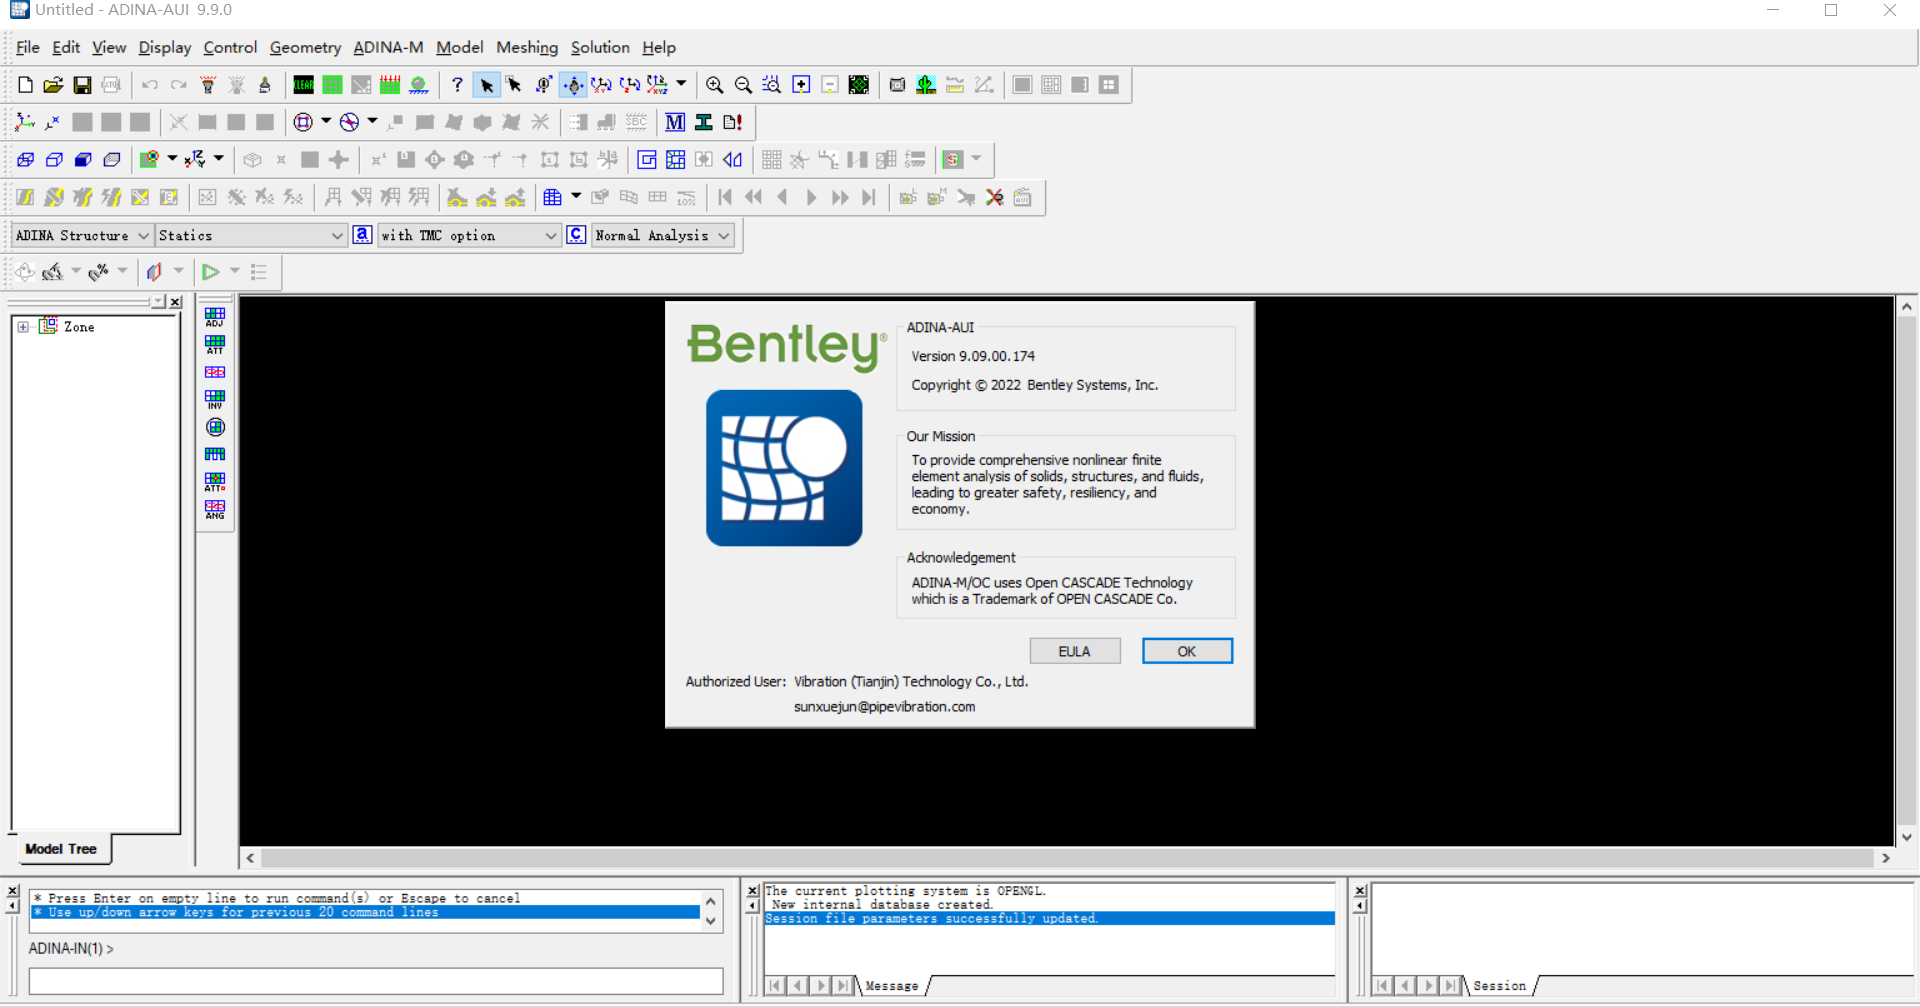This screenshot has height=1007, width=1920.
Task: Open the Statics analysis type dropdown
Action: point(250,235)
